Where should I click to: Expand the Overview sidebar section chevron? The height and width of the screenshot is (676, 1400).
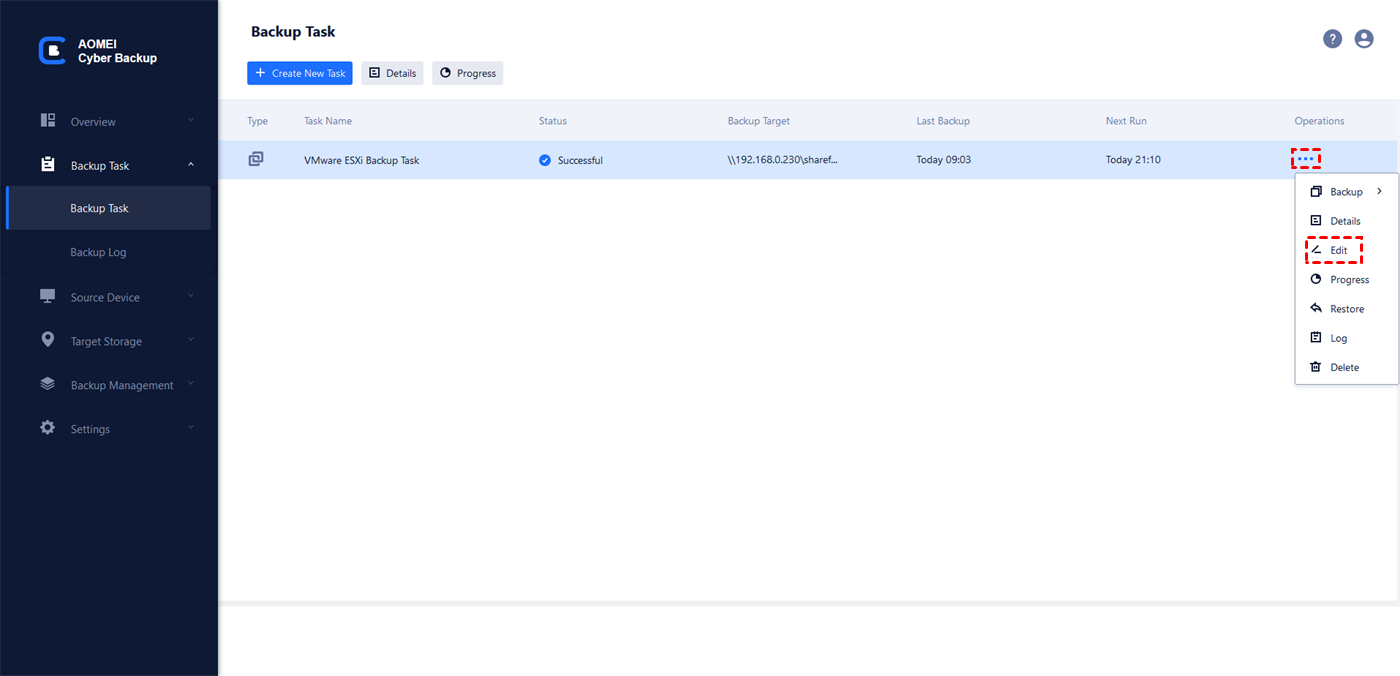(x=190, y=121)
